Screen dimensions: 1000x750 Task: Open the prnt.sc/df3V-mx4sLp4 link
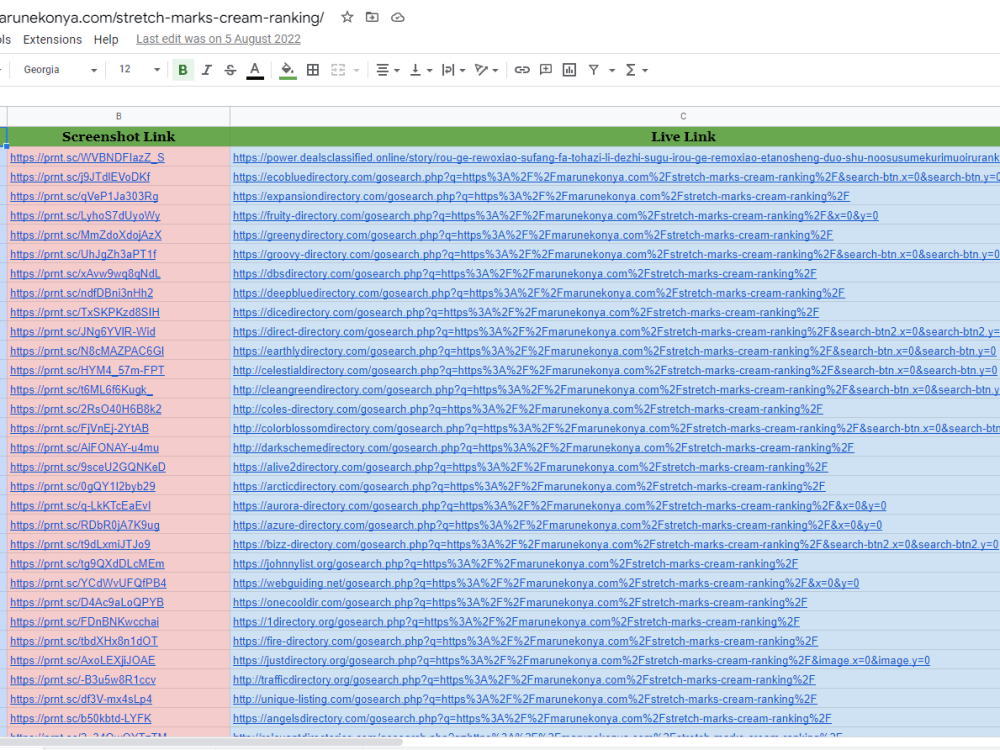[81, 699]
